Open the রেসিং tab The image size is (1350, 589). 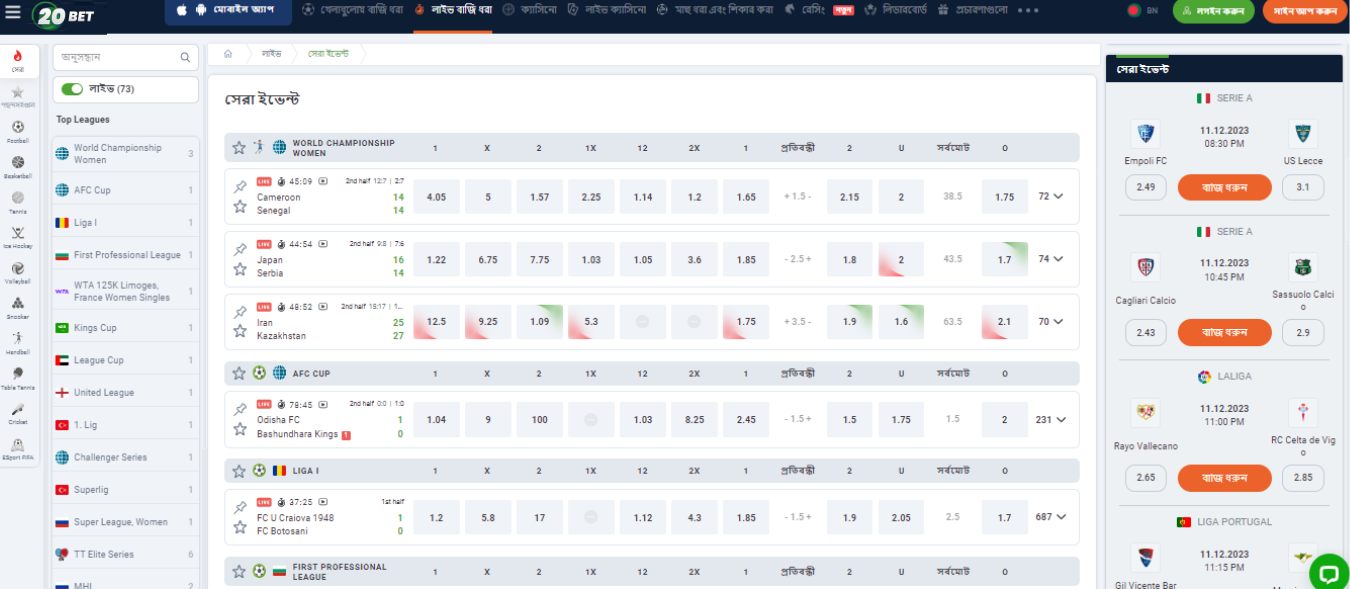[x=806, y=10]
